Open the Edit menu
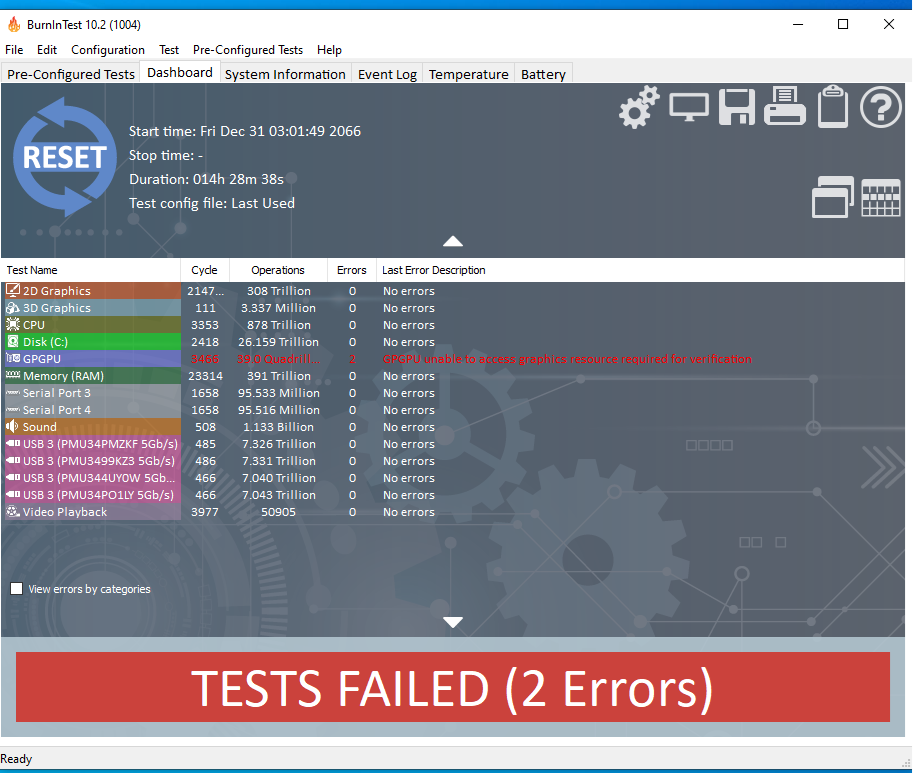913x774 pixels. [x=47, y=50]
